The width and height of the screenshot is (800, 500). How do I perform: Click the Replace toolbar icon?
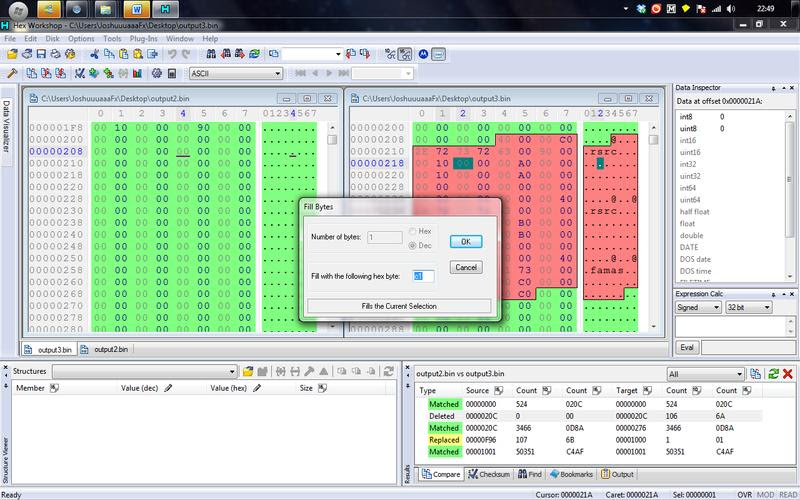(254, 54)
